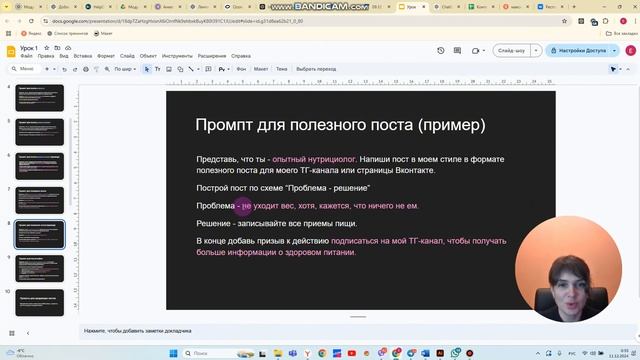Bookmark this page with star
The height and width of the screenshot is (360, 640).
pyautogui.click(x=564, y=21)
